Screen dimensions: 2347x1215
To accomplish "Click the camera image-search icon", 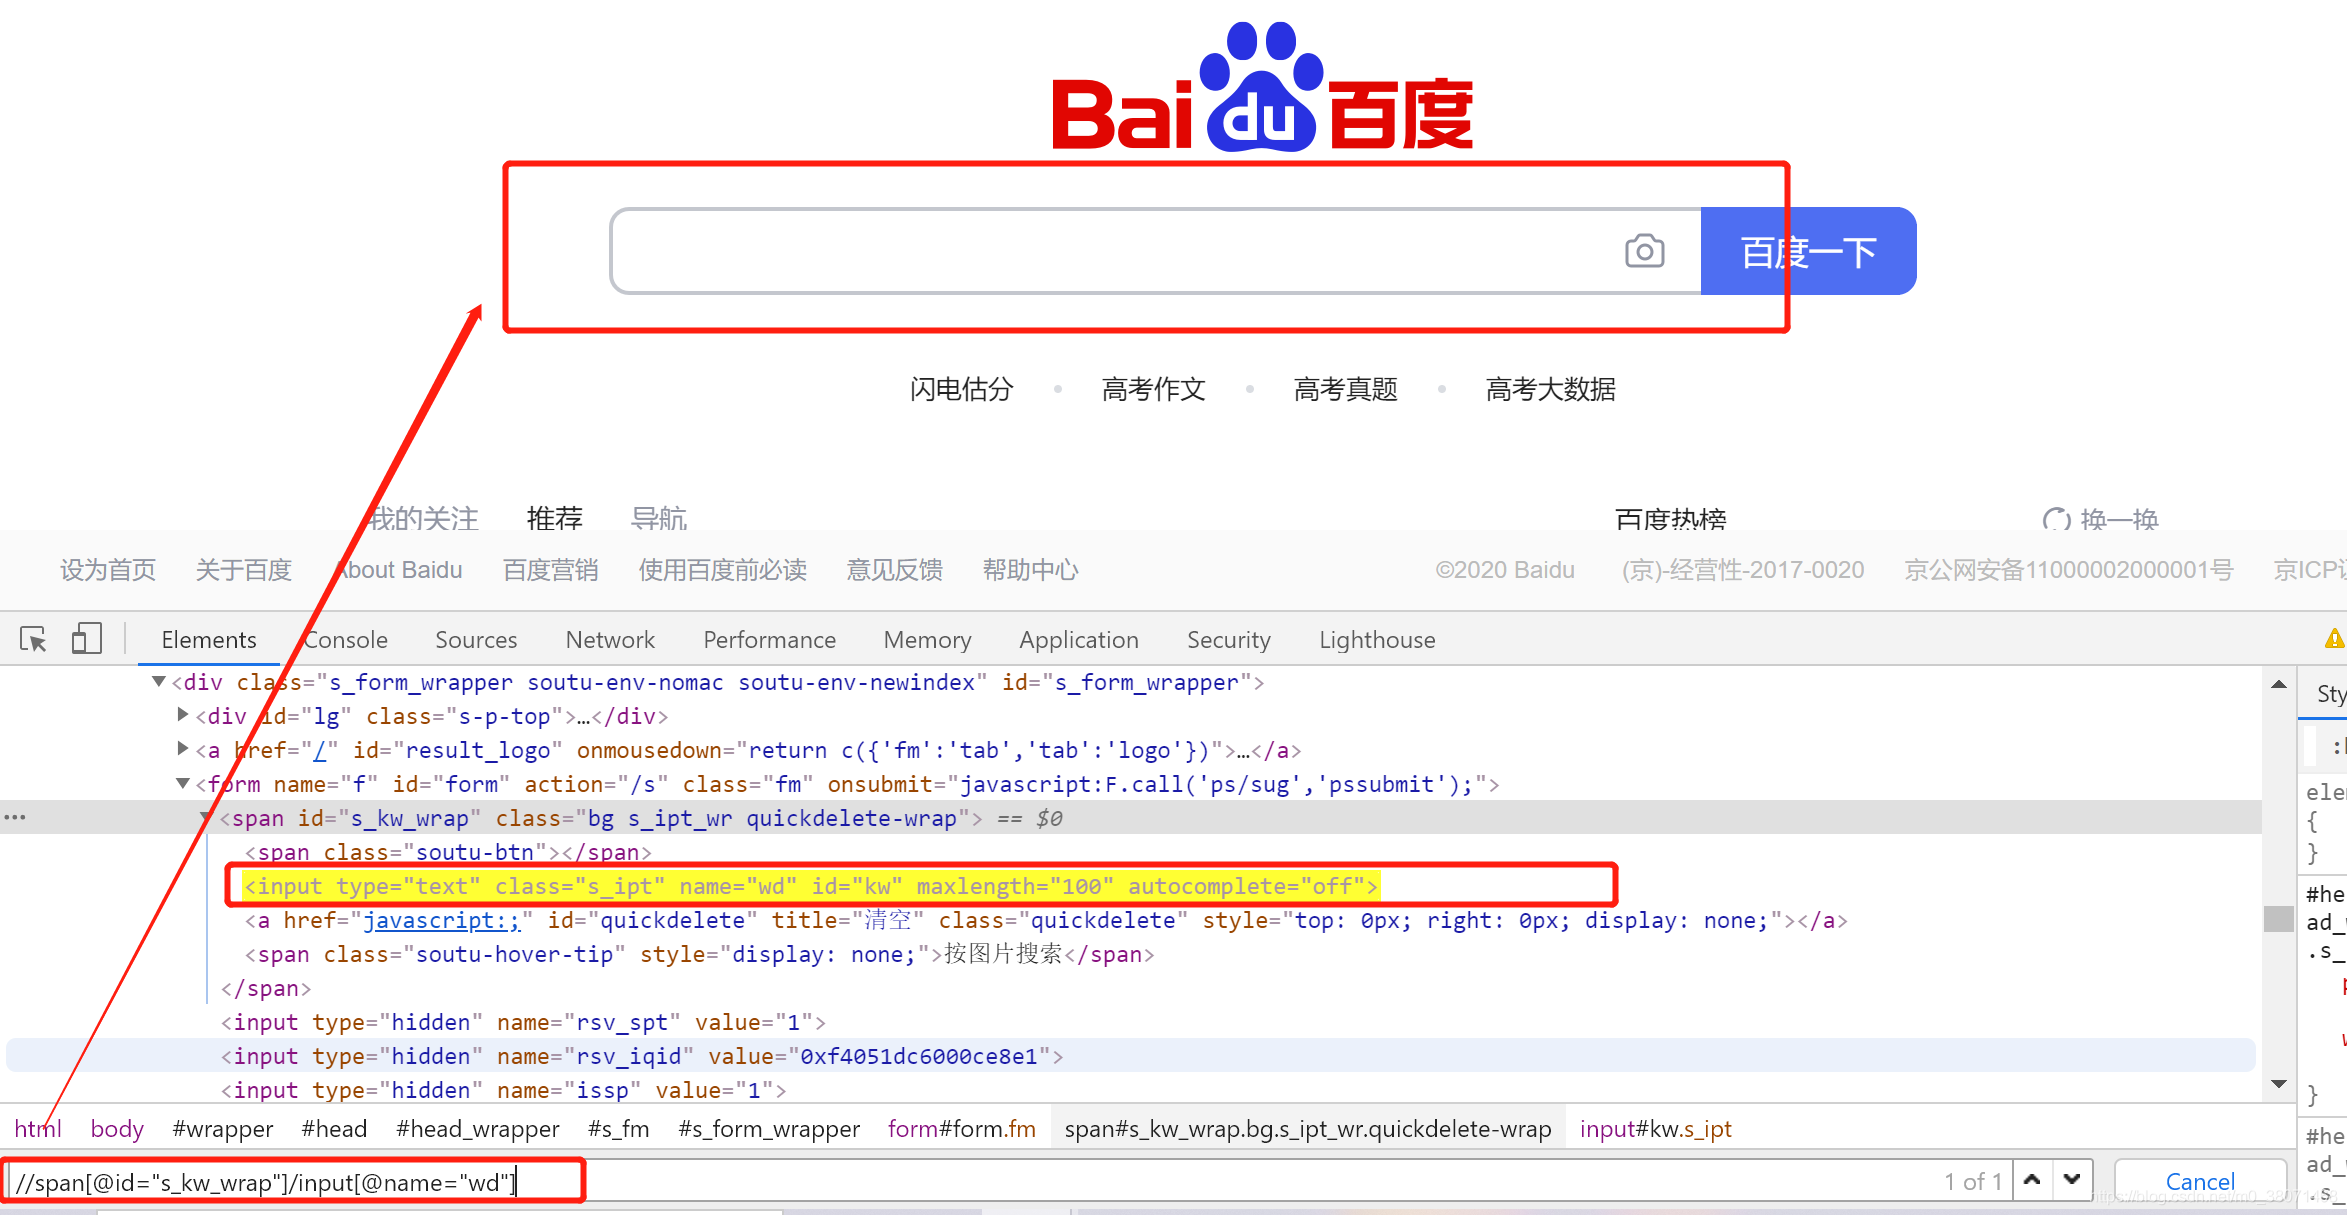I will click(1645, 251).
